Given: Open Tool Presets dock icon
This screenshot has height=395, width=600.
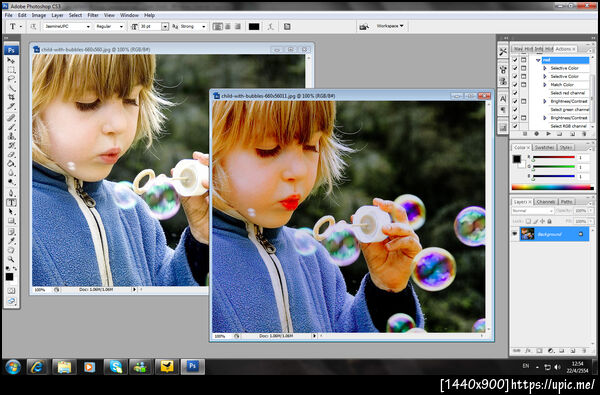Looking at the screenshot, I should point(503,51).
